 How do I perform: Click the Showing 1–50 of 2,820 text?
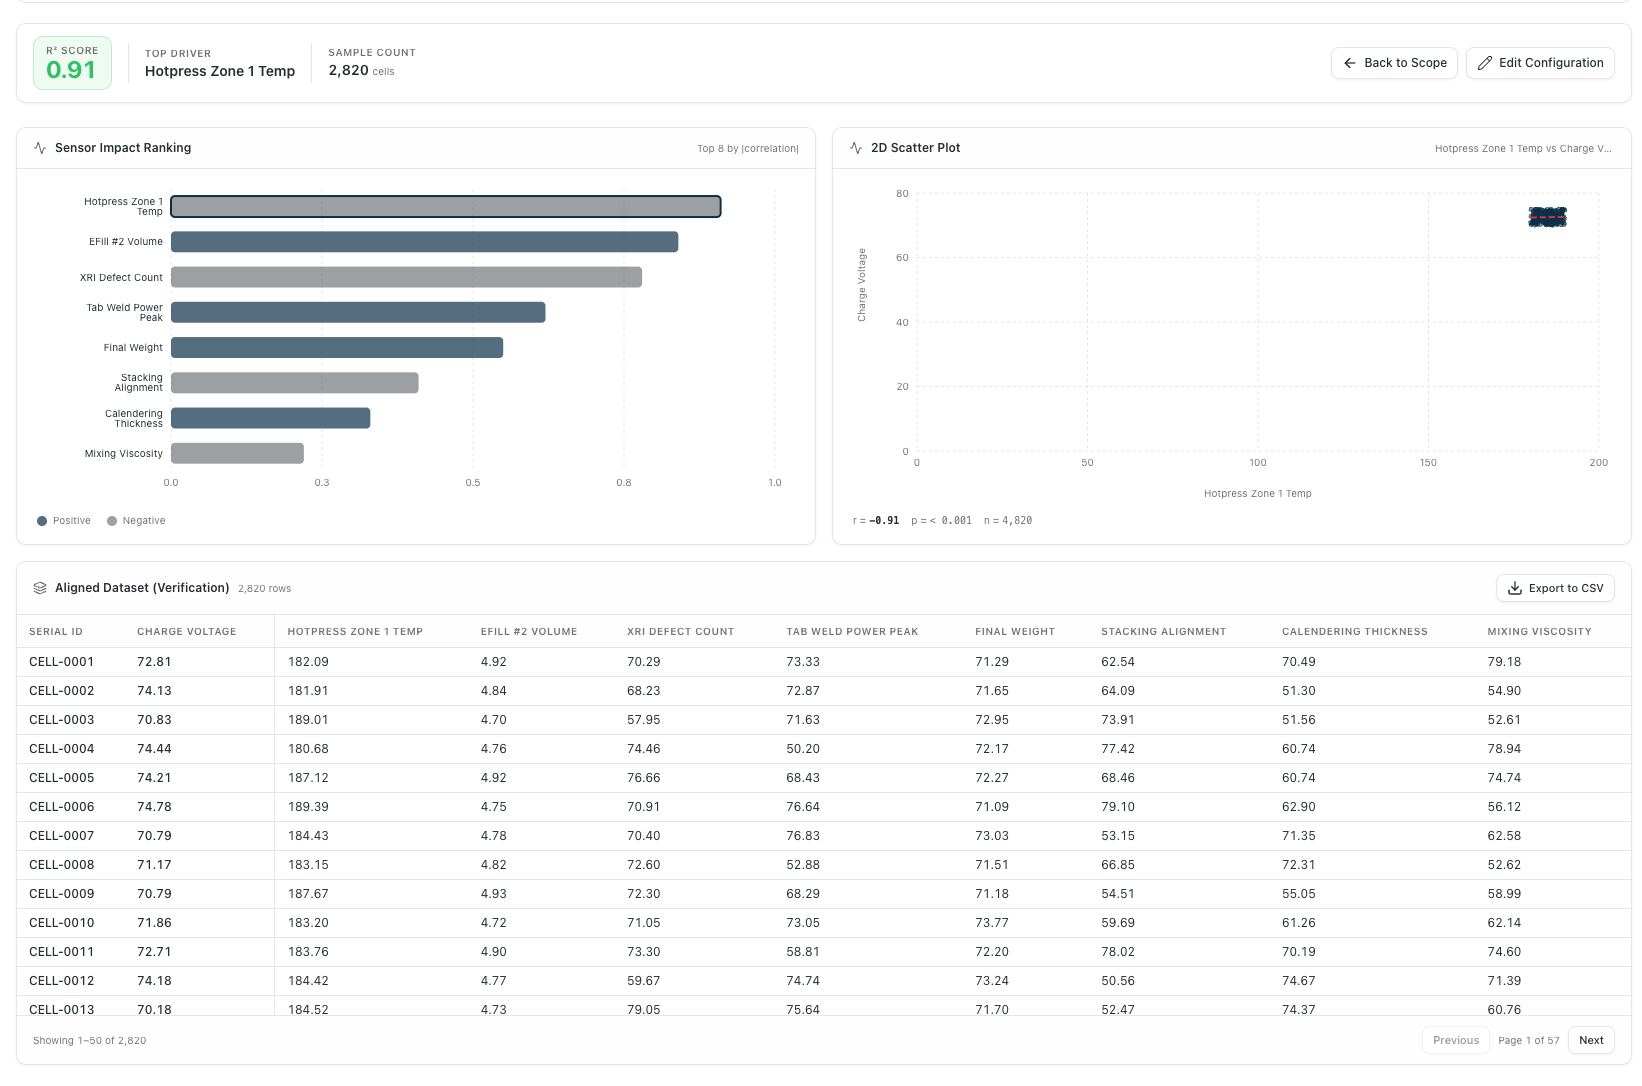(90, 1041)
